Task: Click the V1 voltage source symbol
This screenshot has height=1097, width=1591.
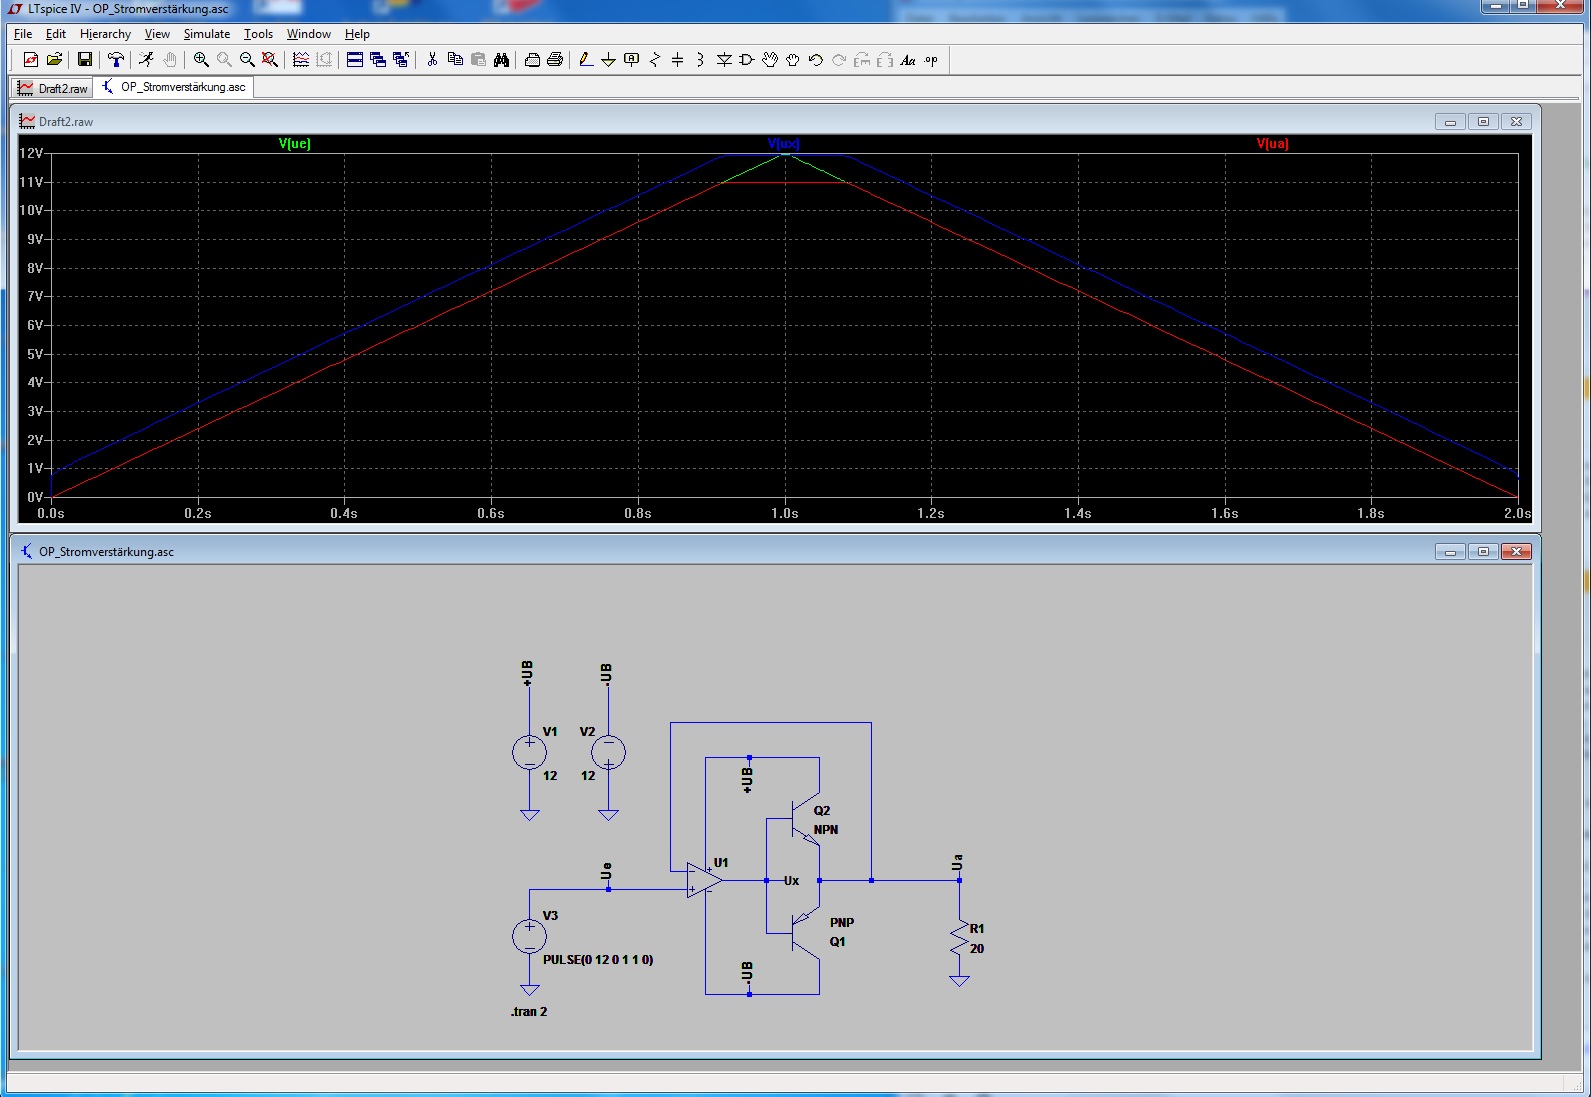Action: click(x=529, y=752)
